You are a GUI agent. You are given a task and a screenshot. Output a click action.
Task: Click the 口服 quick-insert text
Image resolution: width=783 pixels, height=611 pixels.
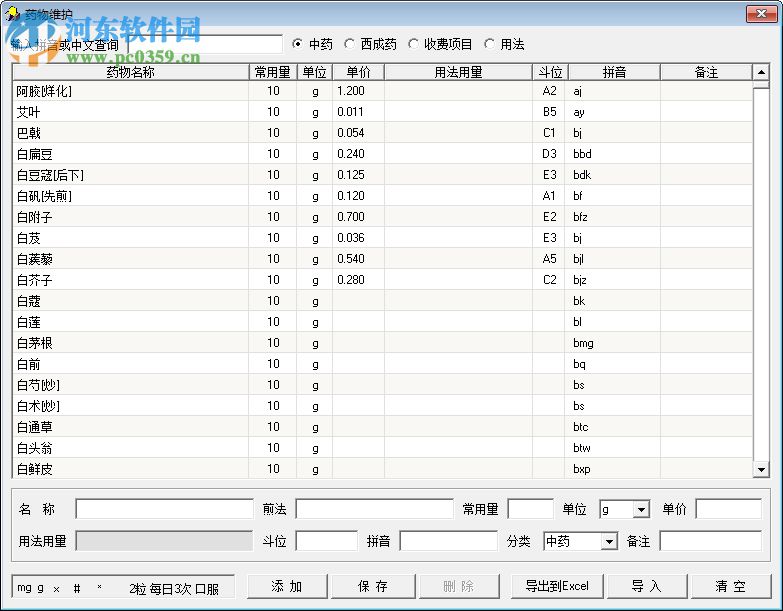coord(207,589)
